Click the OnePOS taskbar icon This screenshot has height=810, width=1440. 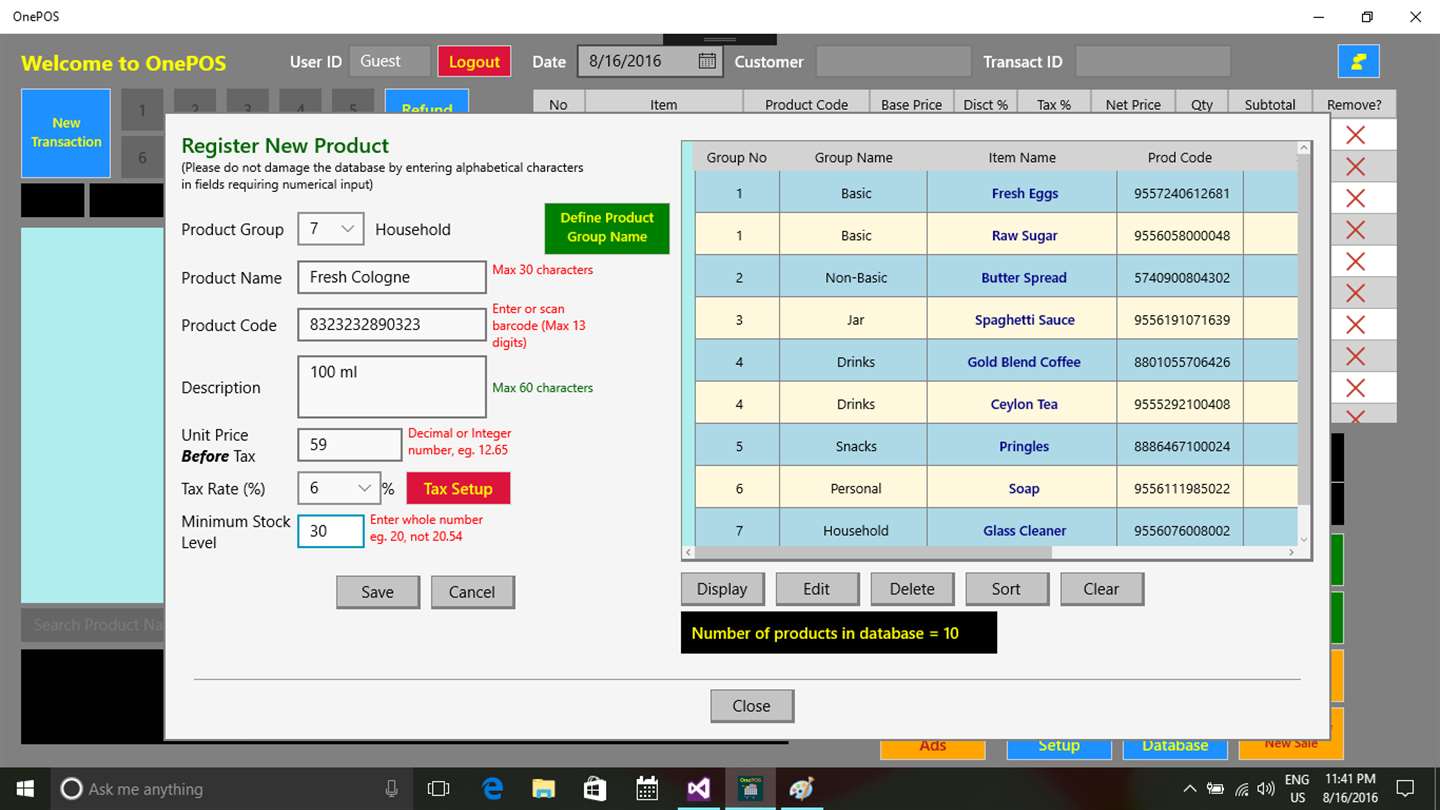tap(750, 789)
